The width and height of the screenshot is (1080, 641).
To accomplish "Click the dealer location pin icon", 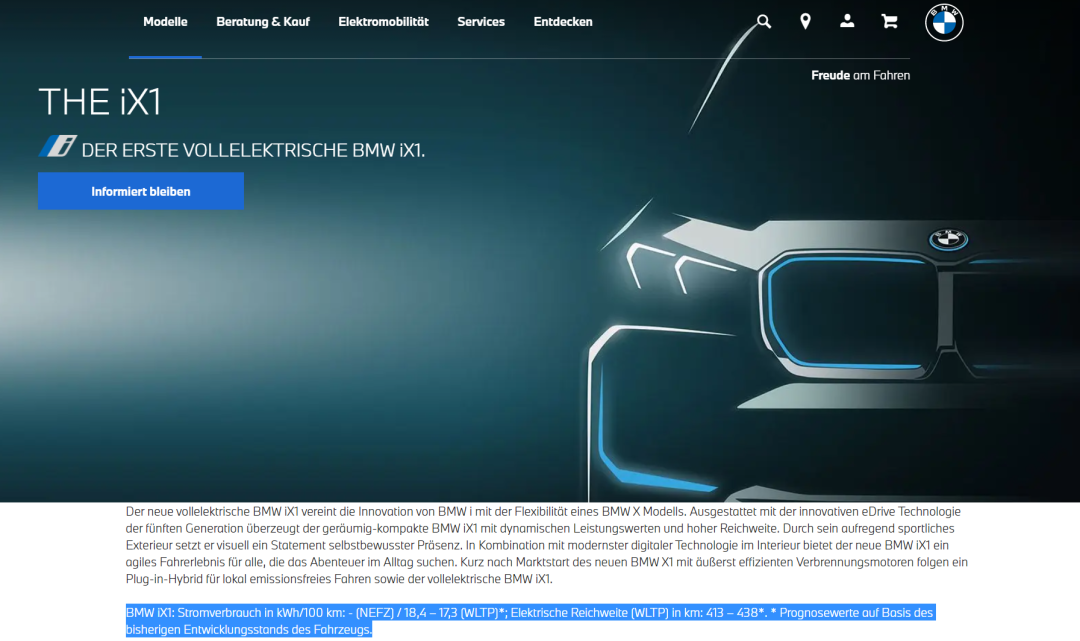I will (805, 21).
